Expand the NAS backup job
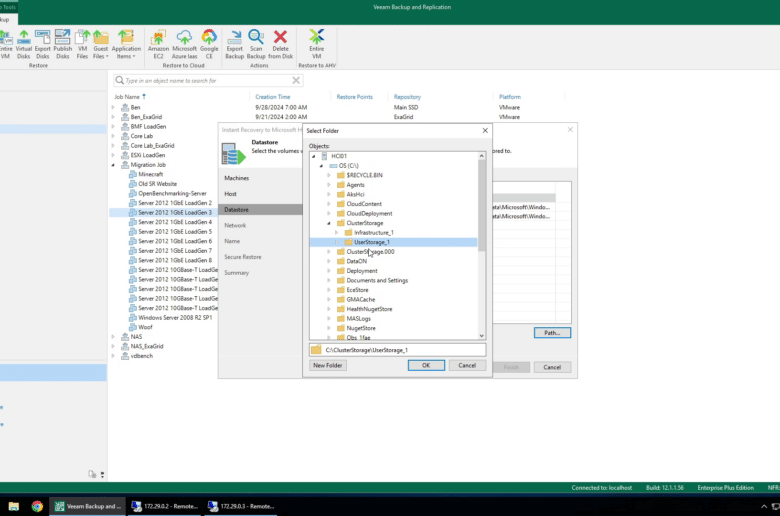The width and height of the screenshot is (780, 516). point(113,336)
